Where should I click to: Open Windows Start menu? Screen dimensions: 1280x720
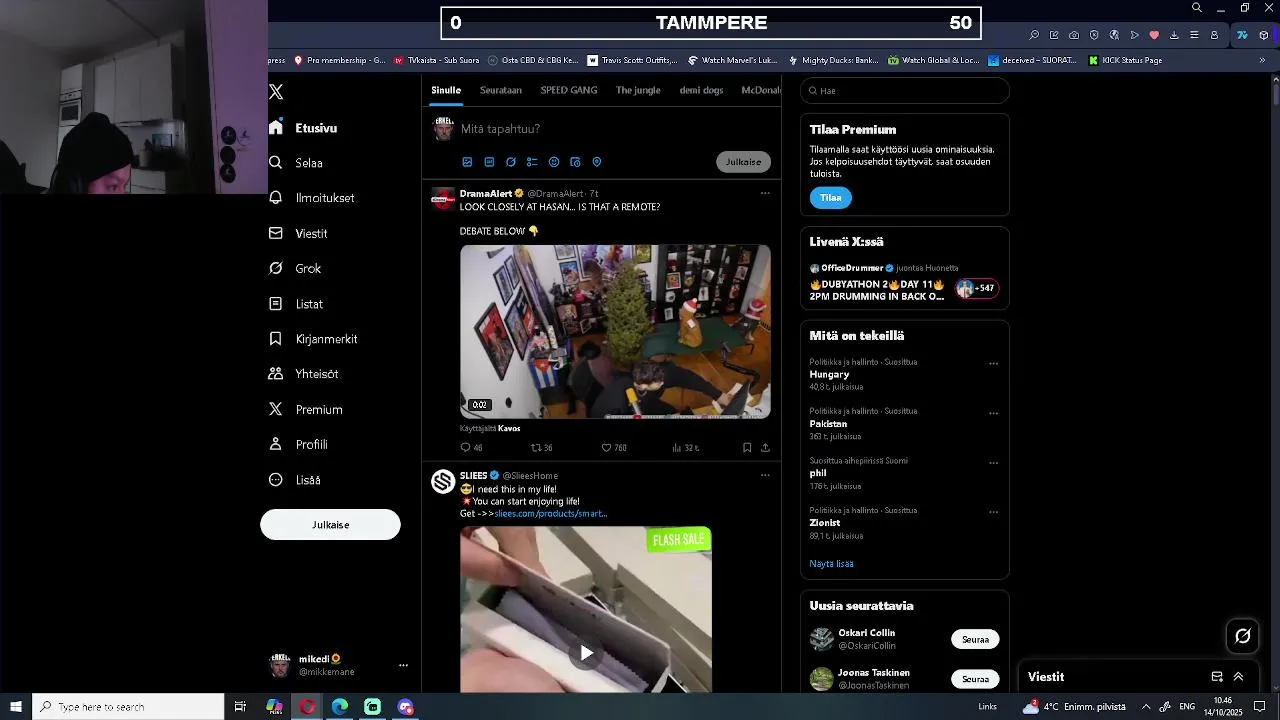16,707
